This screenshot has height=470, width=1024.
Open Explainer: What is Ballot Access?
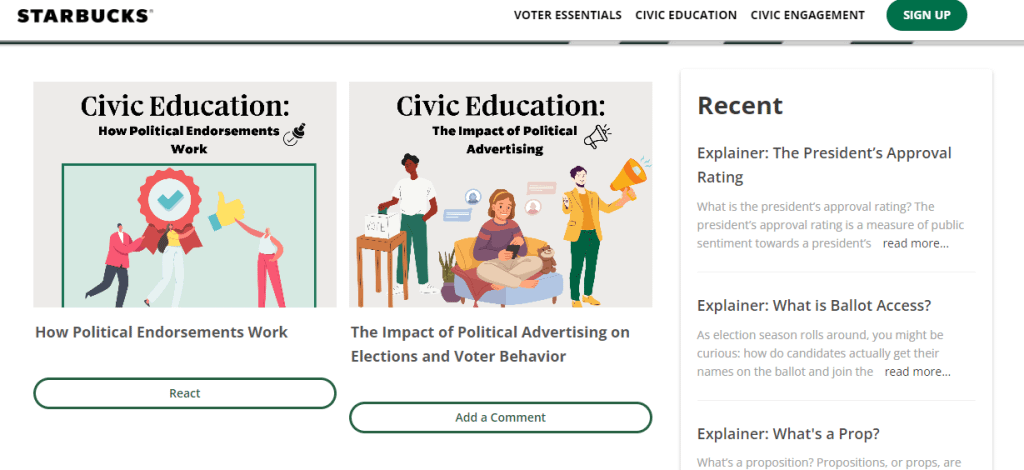click(x=814, y=306)
